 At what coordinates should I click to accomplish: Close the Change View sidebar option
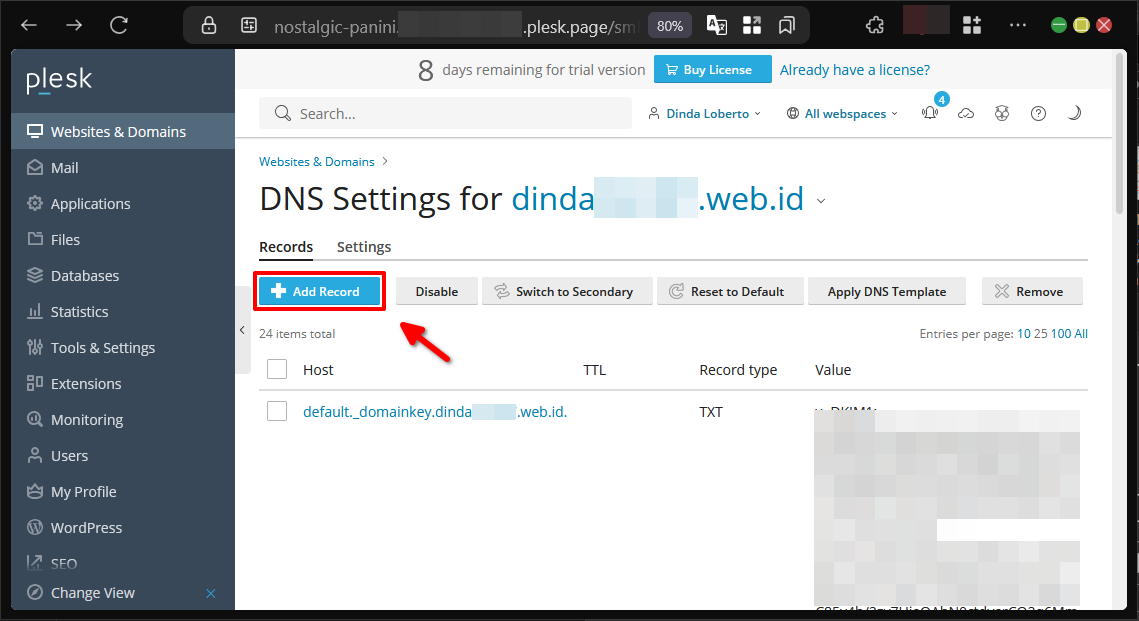pos(210,593)
